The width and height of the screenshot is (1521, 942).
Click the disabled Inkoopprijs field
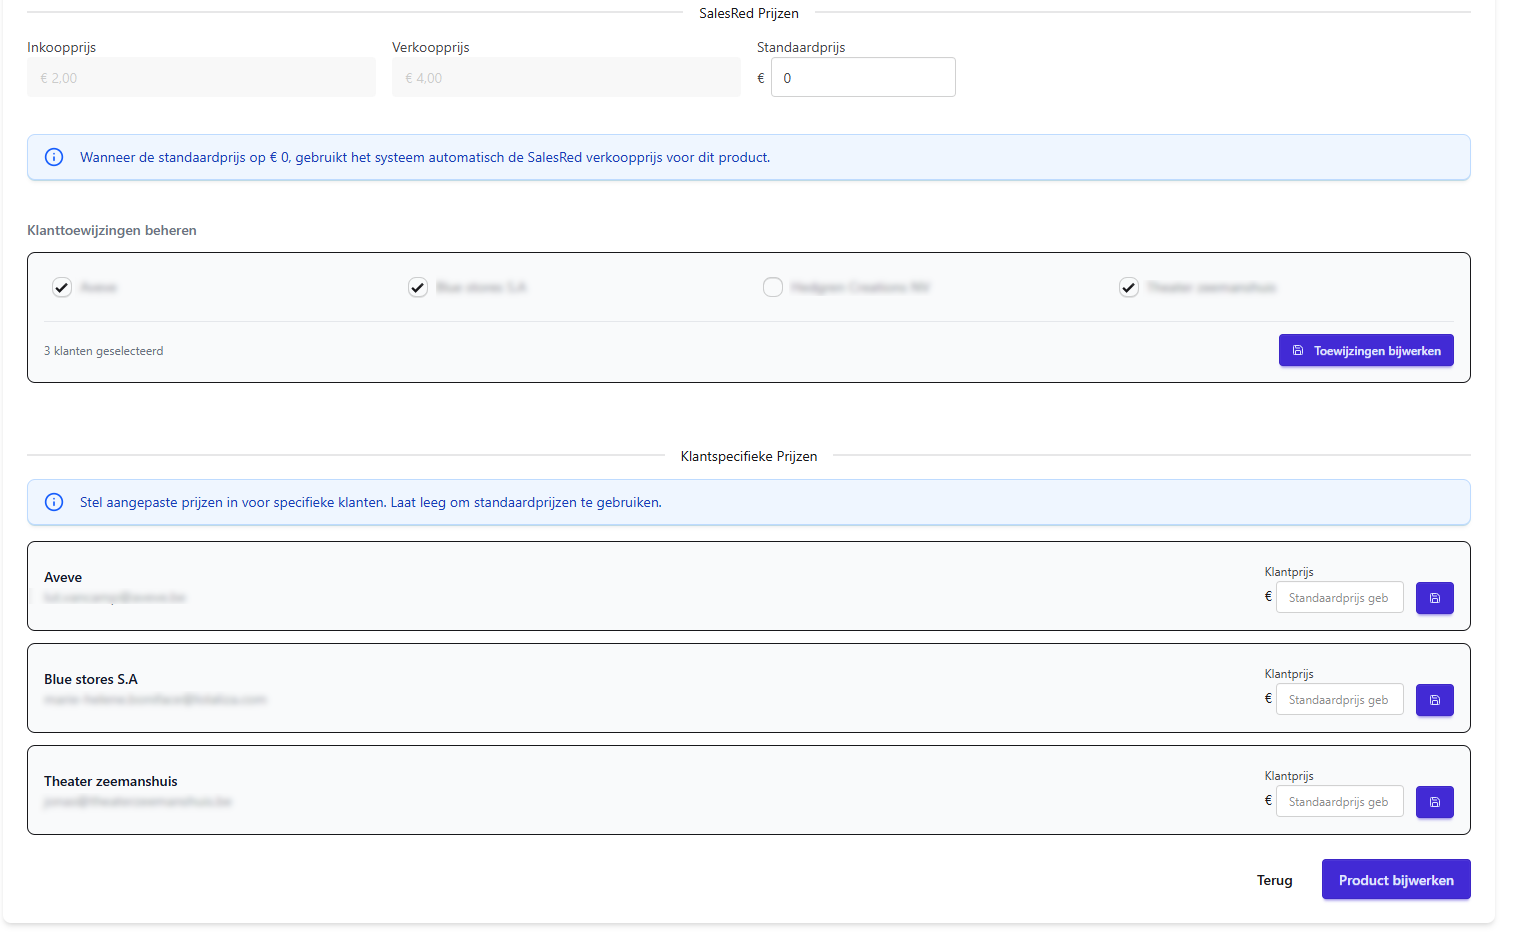click(201, 78)
